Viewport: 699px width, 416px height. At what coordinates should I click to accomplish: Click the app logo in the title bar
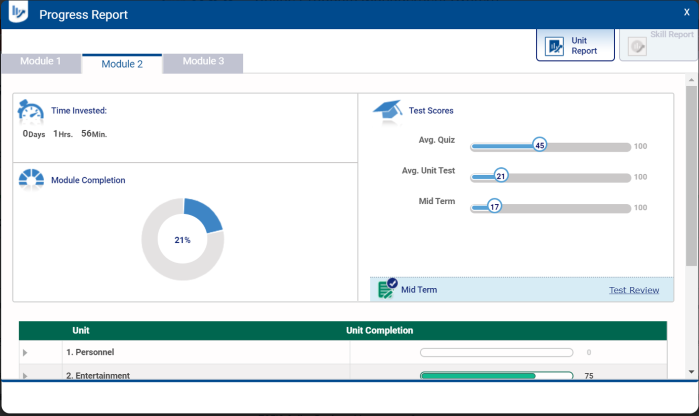pos(19,15)
